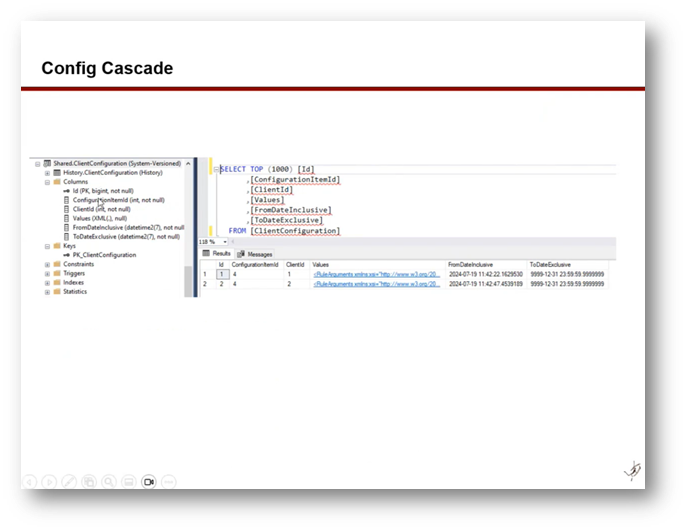Toggle the subtitles control in slideshow bar
This screenshot has height=531, width=687.
pos(129,482)
